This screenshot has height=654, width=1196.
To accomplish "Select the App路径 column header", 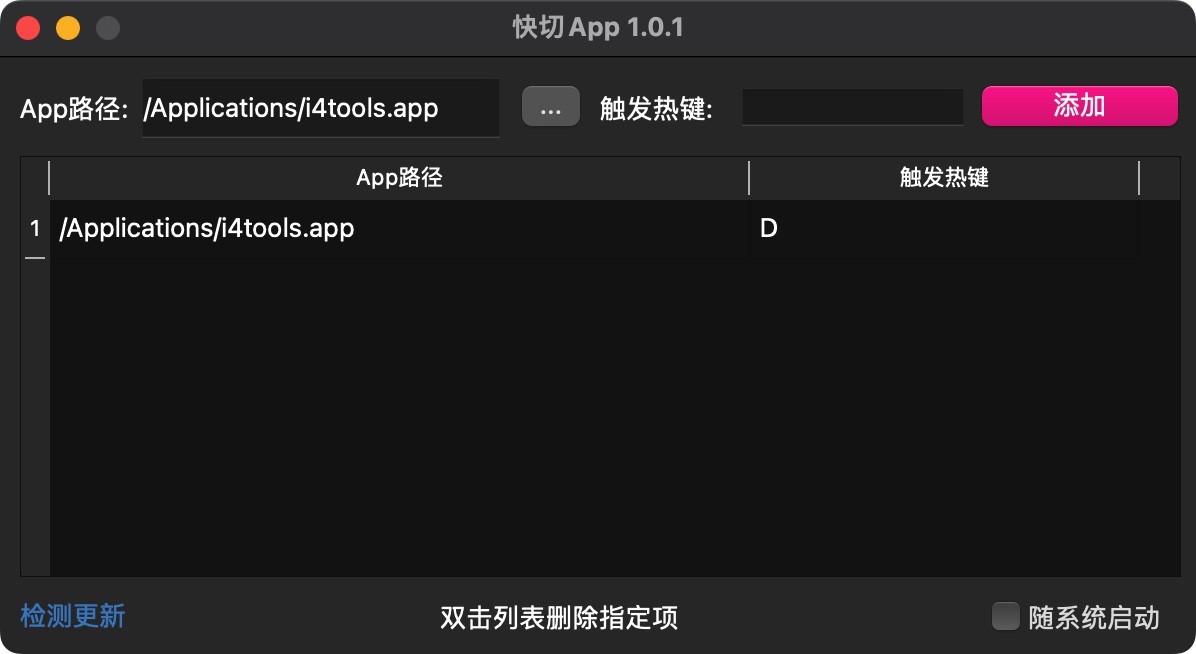I will tap(399, 178).
